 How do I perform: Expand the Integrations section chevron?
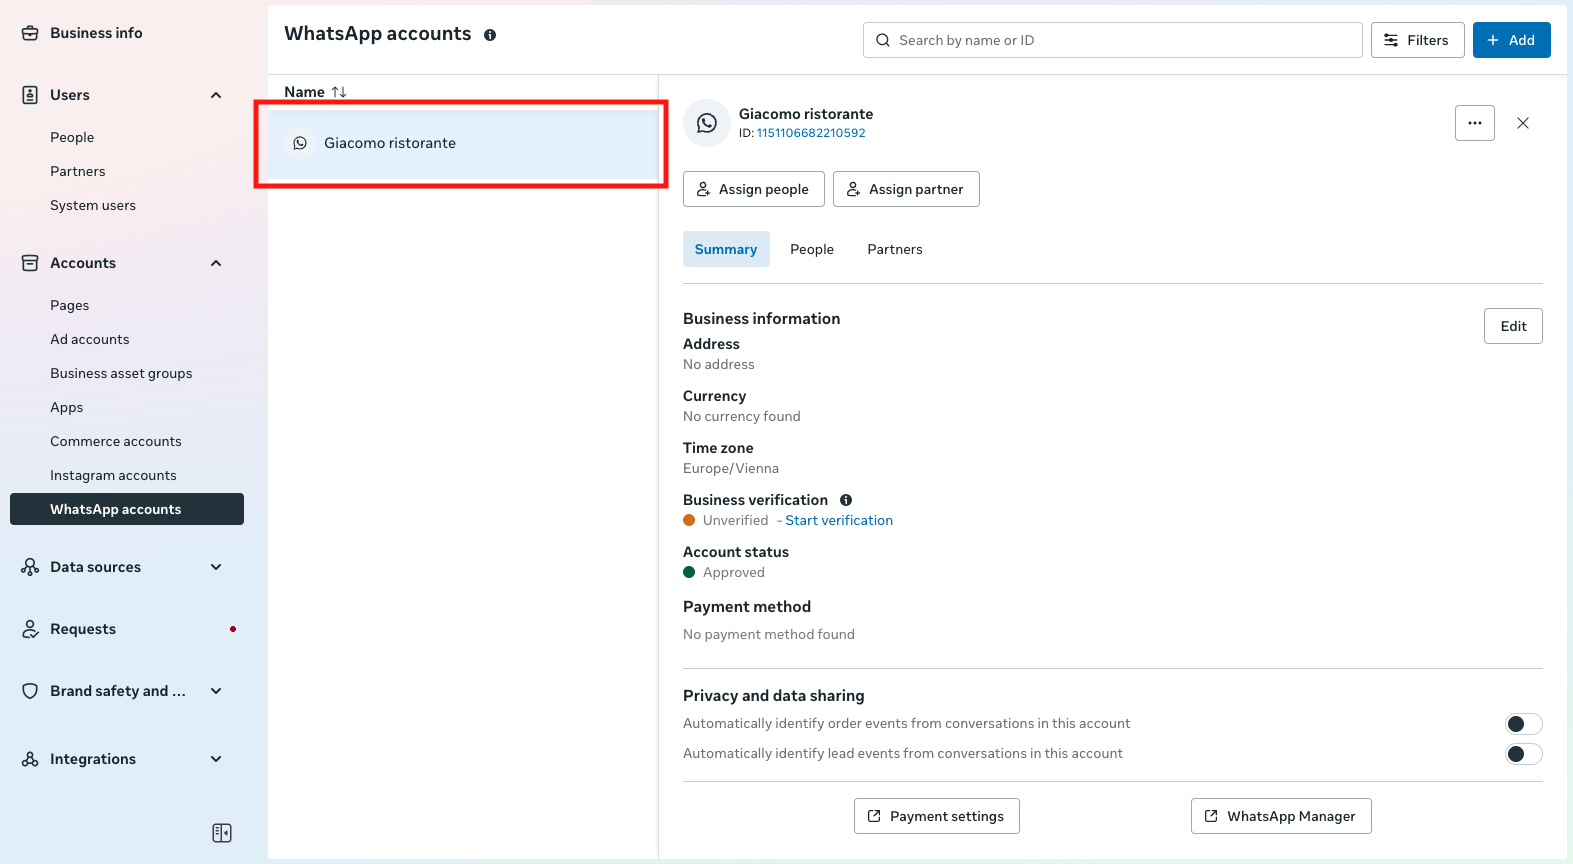(x=216, y=759)
